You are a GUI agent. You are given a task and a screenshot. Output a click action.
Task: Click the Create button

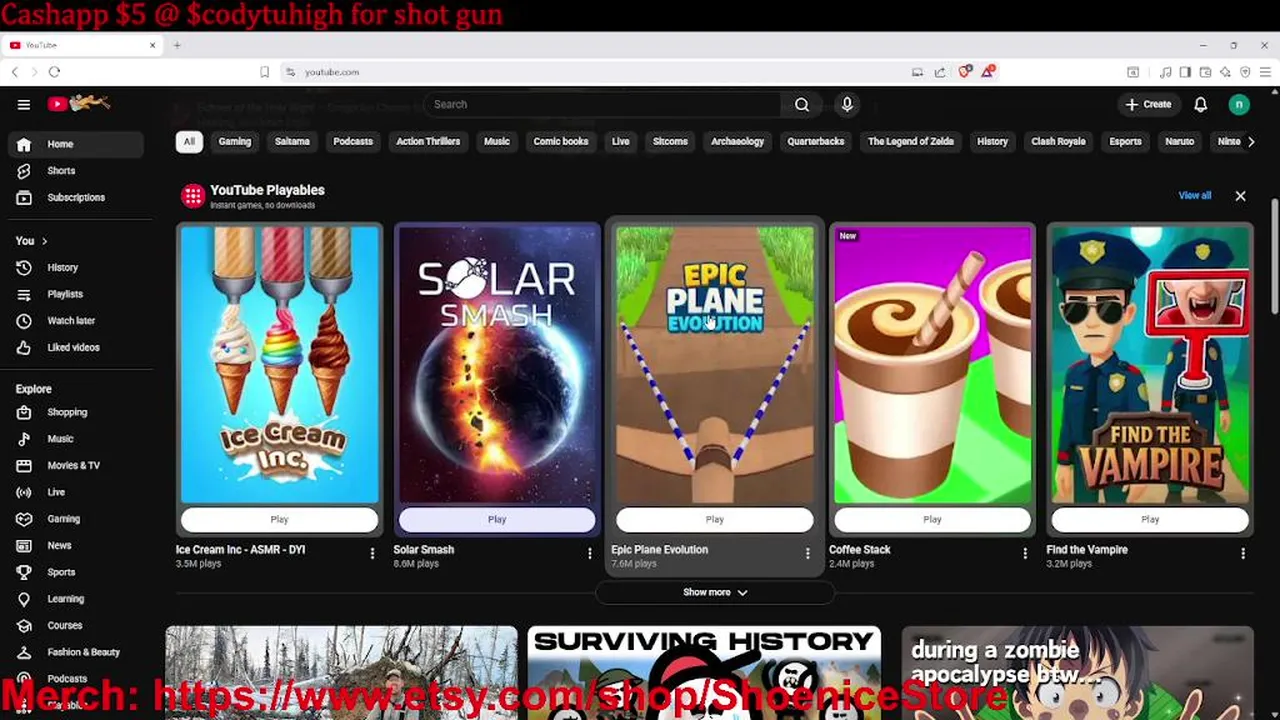[1148, 104]
